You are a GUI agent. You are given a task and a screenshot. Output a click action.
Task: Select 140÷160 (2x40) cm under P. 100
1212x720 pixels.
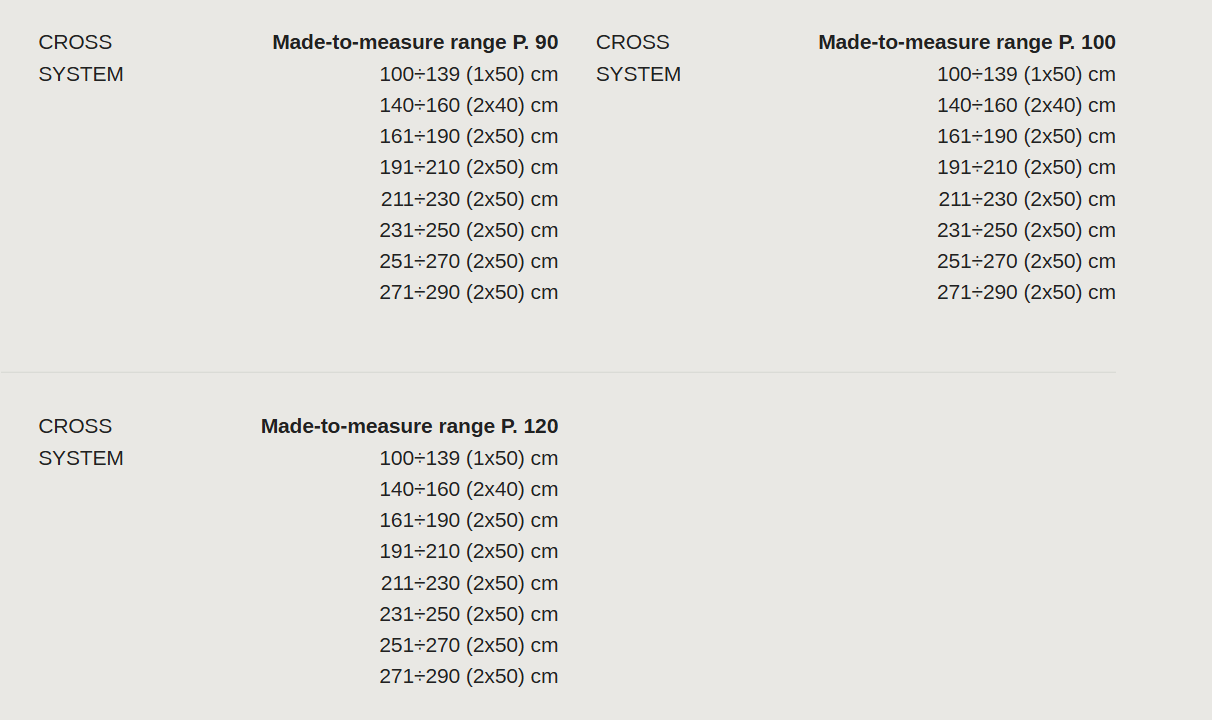coord(1026,105)
